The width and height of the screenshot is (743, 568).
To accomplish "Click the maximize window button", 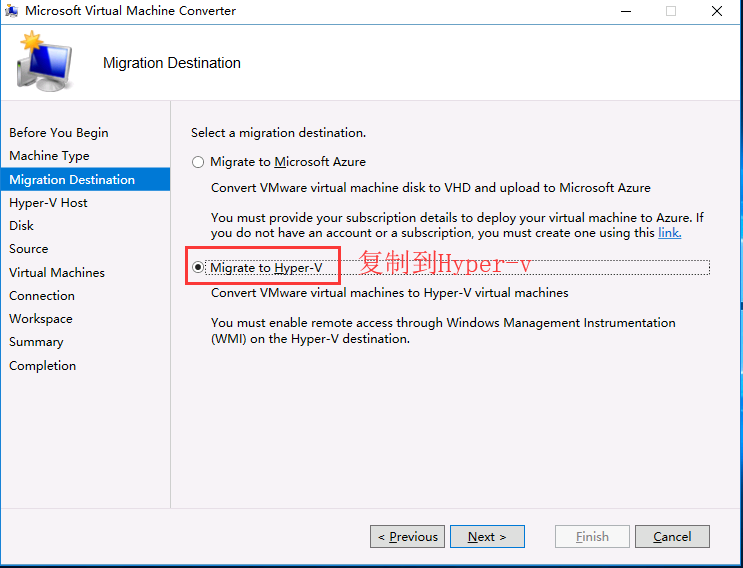I will (x=671, y=11).
